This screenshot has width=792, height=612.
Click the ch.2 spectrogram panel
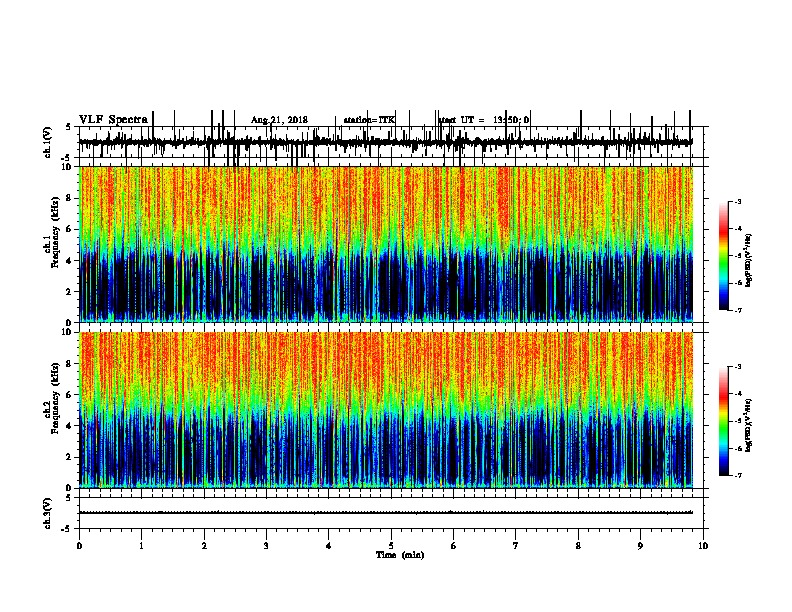pyautogui.click(x=386, y=410)
